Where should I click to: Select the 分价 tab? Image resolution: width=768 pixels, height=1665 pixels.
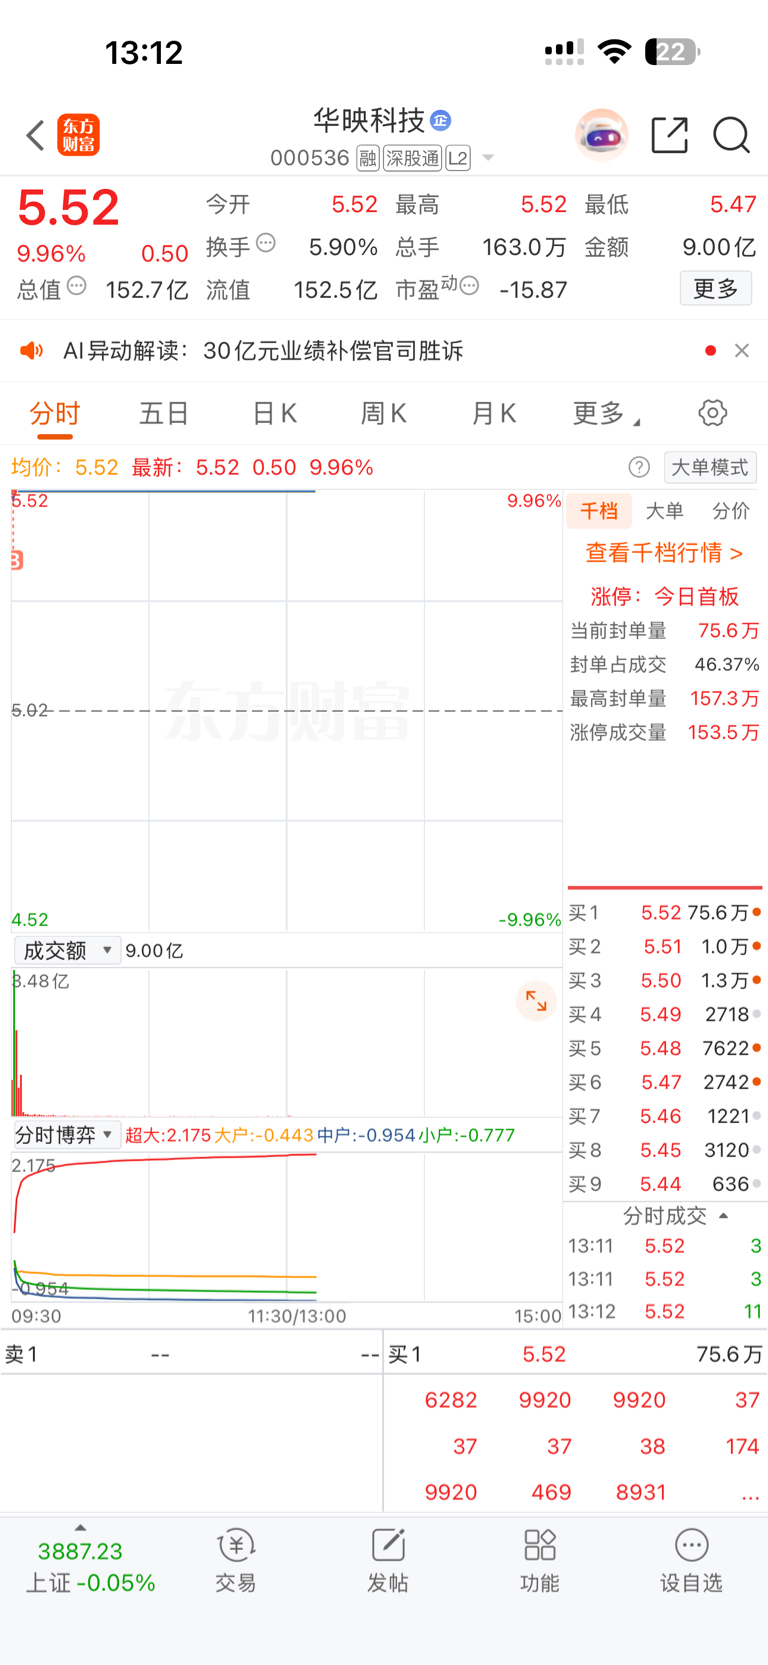coord(731,511)
